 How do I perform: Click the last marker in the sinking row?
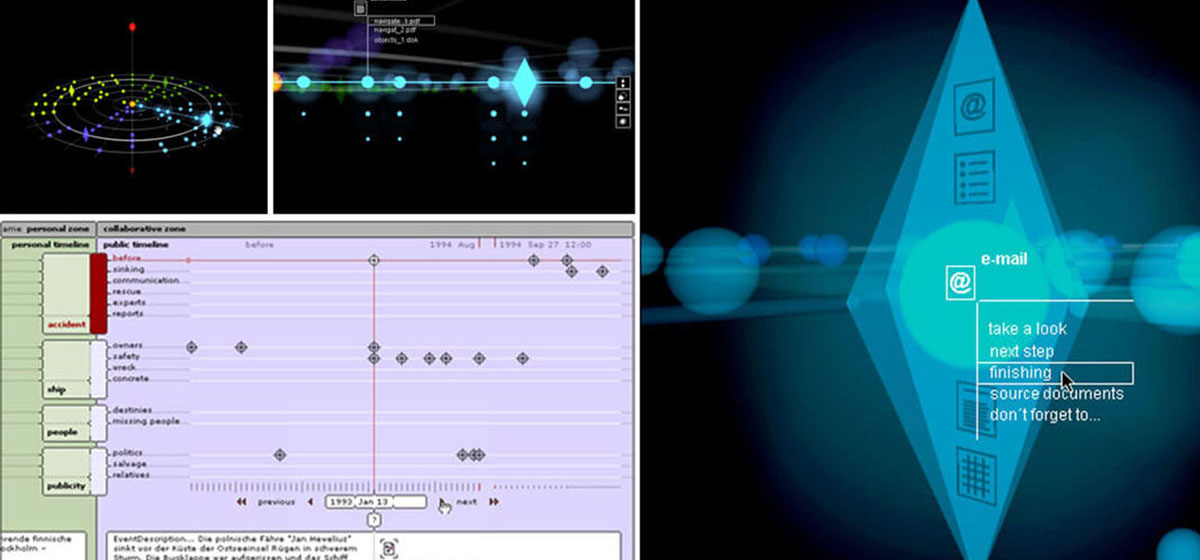pyautogui.click(x=602, y=271)
